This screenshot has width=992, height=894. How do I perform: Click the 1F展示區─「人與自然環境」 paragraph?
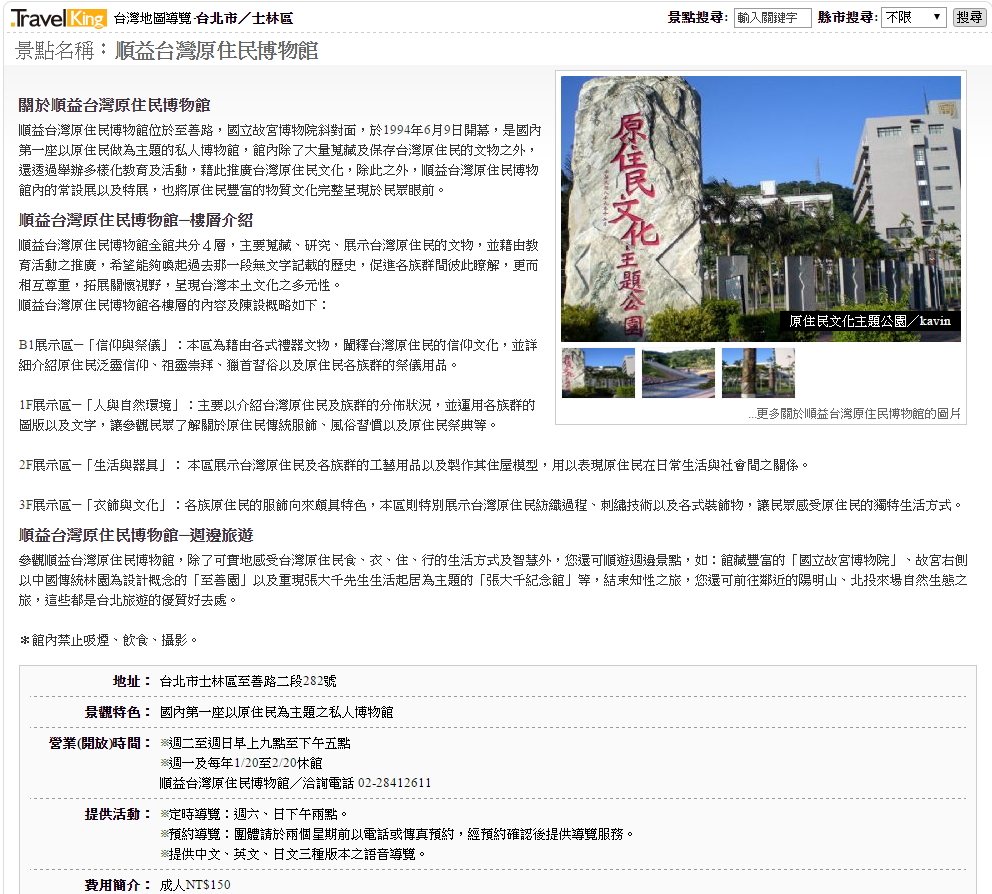pos(277,415)
